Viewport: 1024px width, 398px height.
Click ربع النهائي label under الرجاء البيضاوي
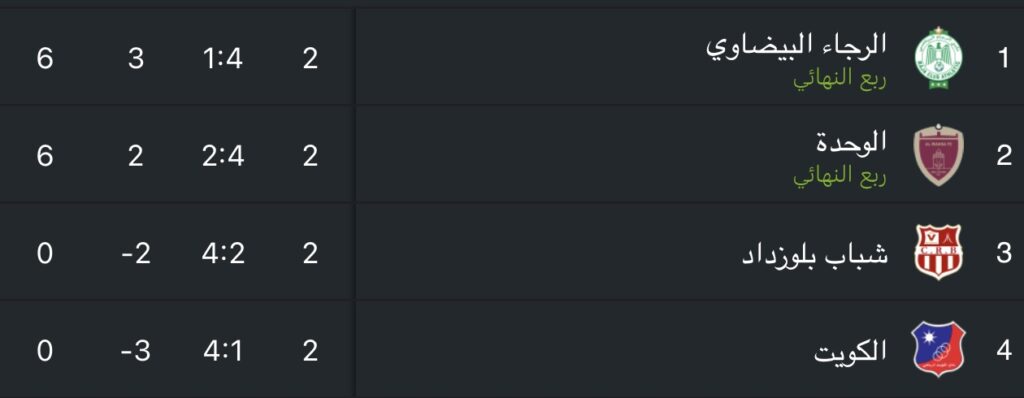pyautogui.click(x=840, y=78)
